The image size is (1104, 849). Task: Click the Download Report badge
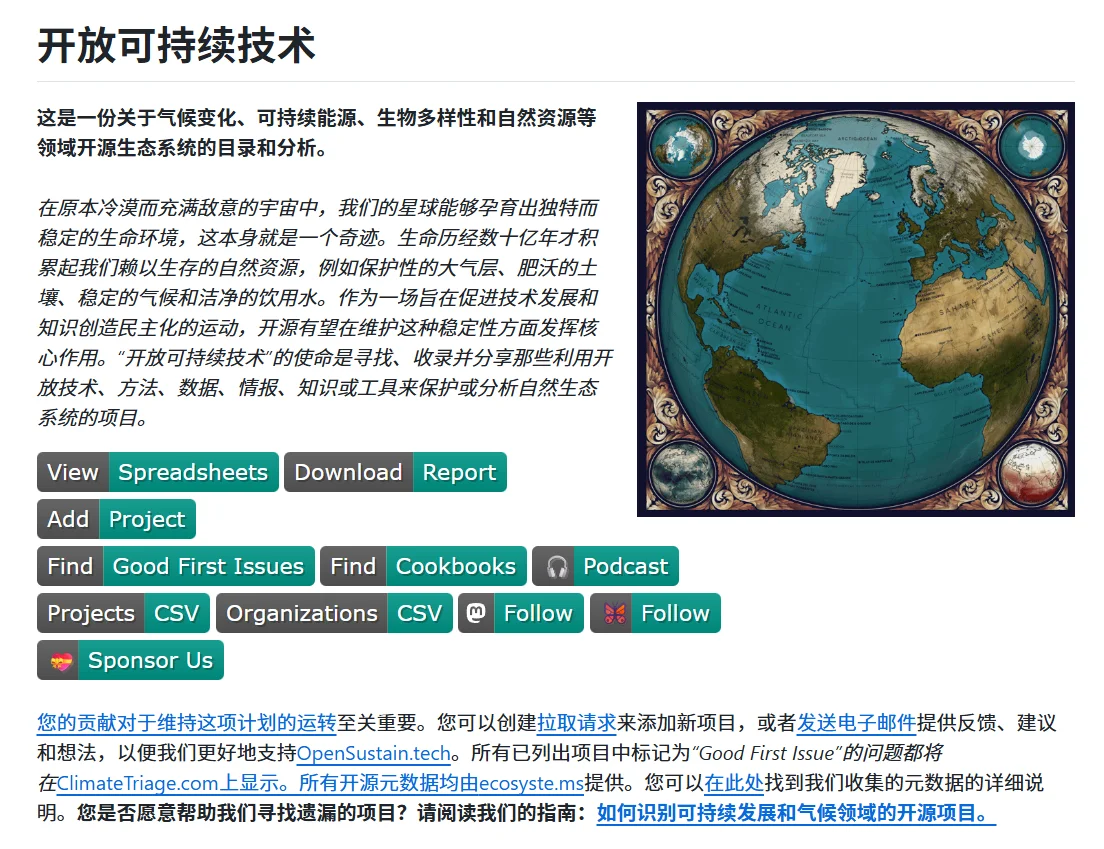[x=394, y=472]
